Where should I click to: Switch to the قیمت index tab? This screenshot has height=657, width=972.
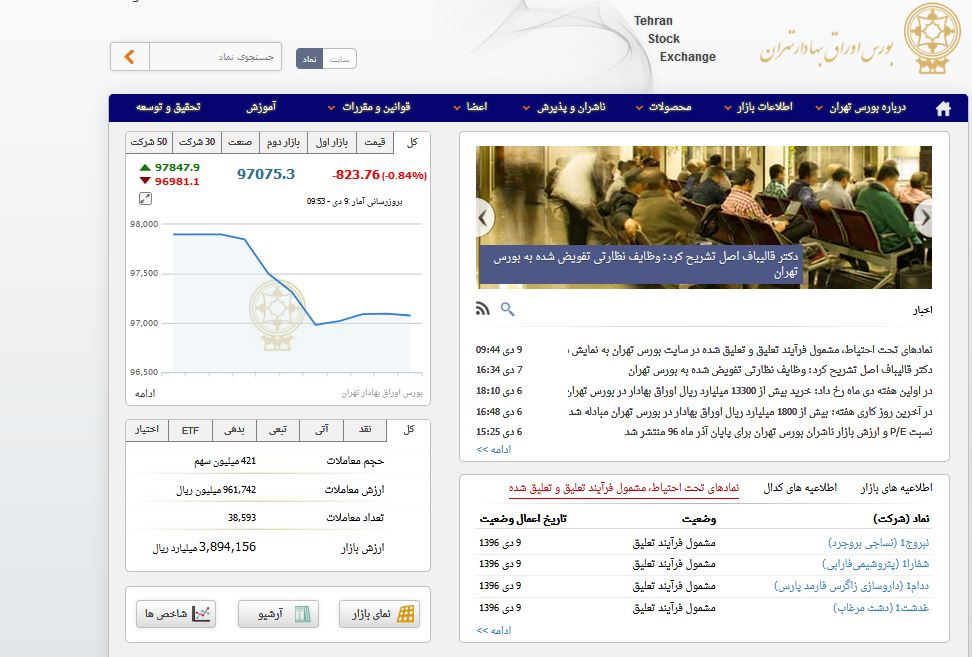[x=374, y=143]
